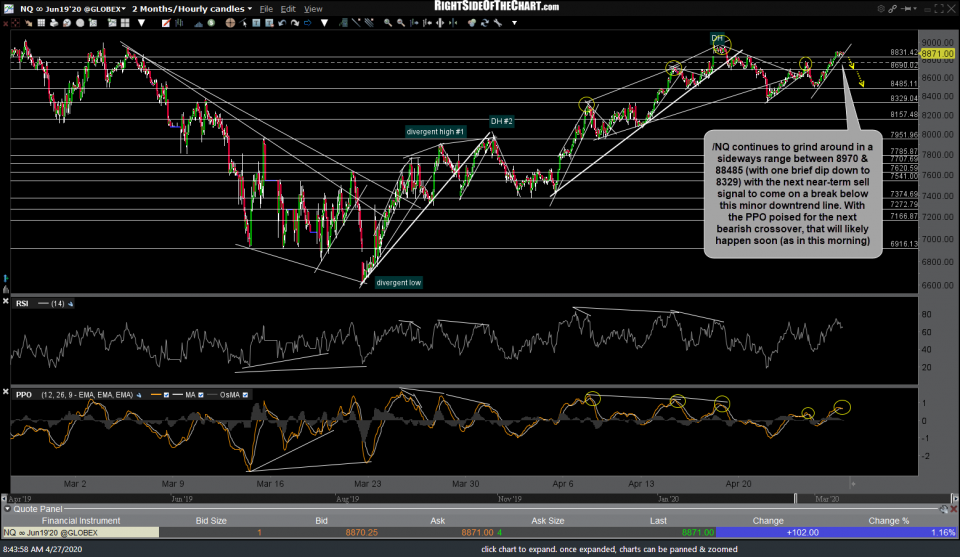
Task: Click the print chart toolbar icon
Action: coord(54,23)
